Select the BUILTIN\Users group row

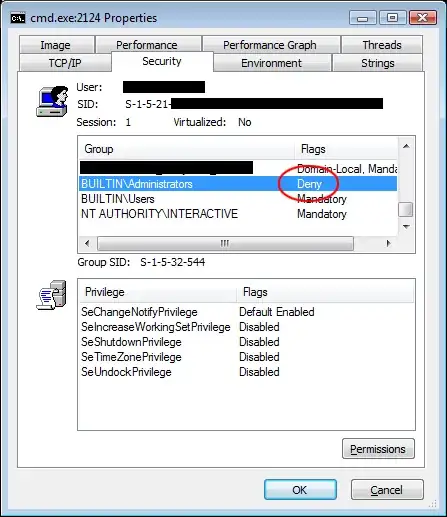[x=238, y=199]
